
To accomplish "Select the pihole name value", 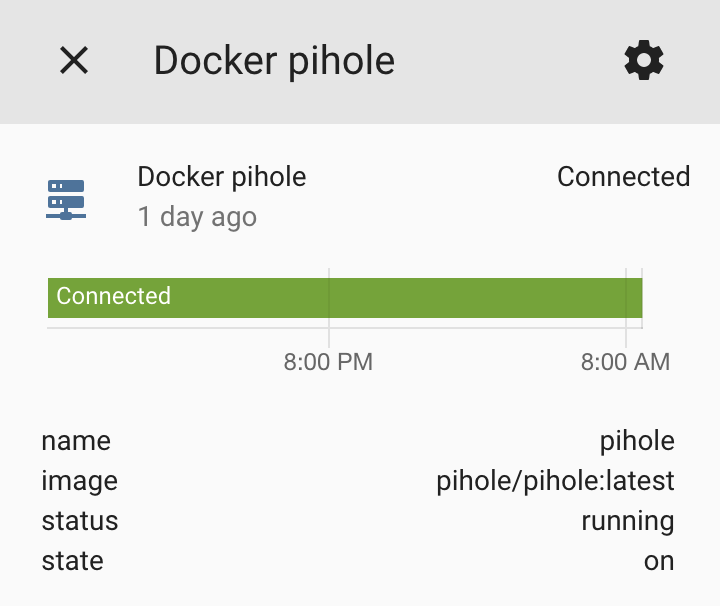I will pyautogui.click(x=637, y=441).
